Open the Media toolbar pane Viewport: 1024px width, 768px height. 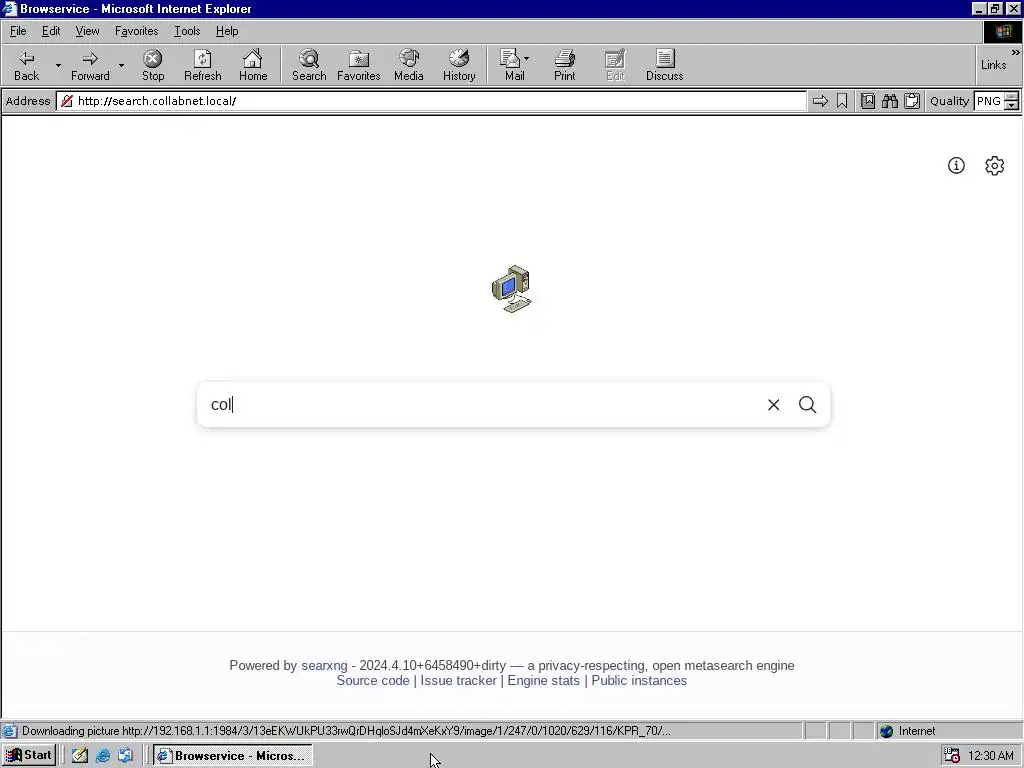pyautogui.click(x=409, y=65)
